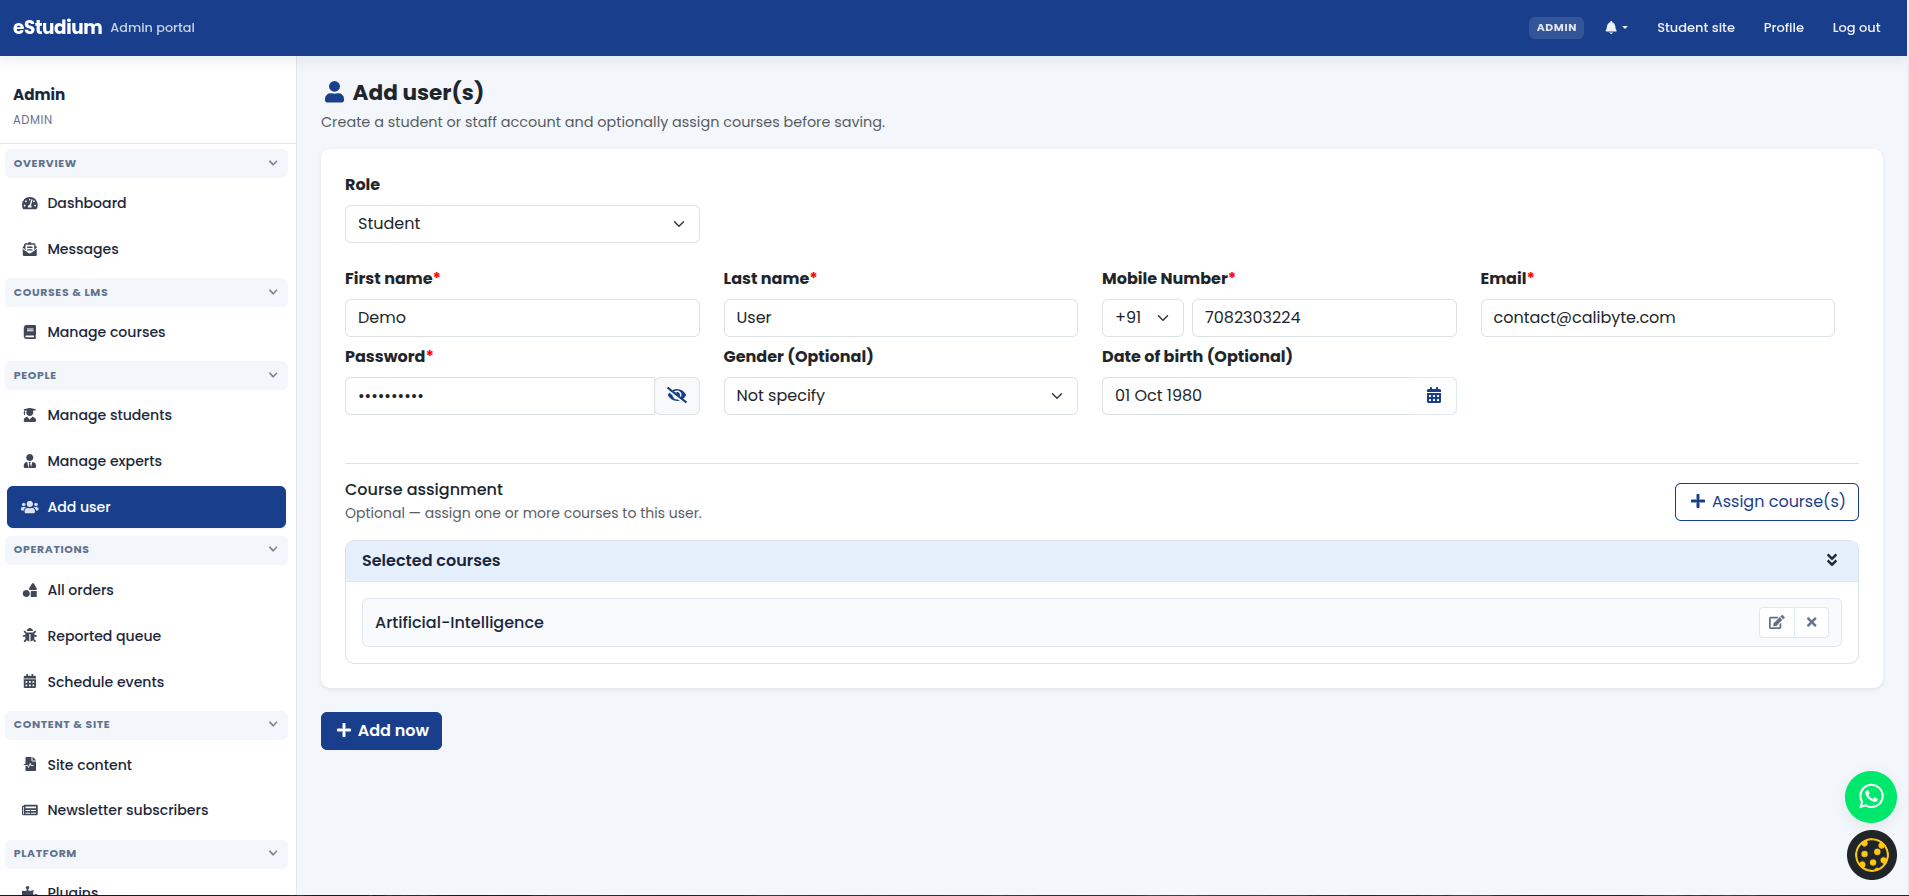This screenshot has height=896, width=1909.
Task: Collapse the PEOPLE sidebar section
Action: click(146, 375)
